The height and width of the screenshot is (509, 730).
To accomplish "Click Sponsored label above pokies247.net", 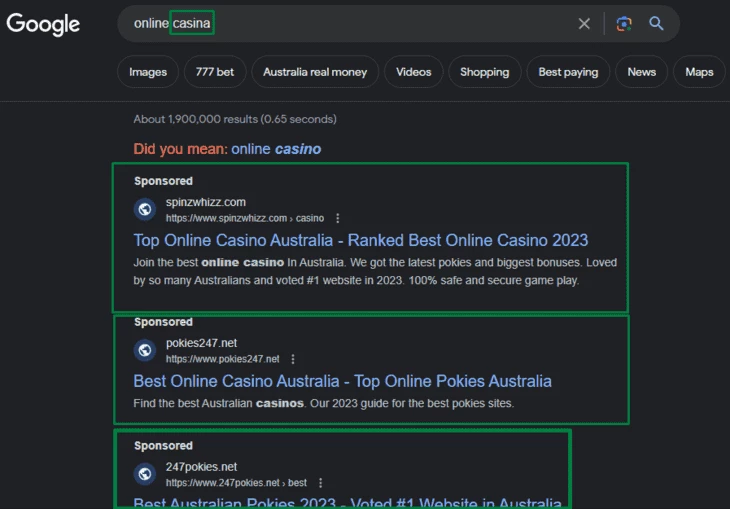I will point(163,322).
